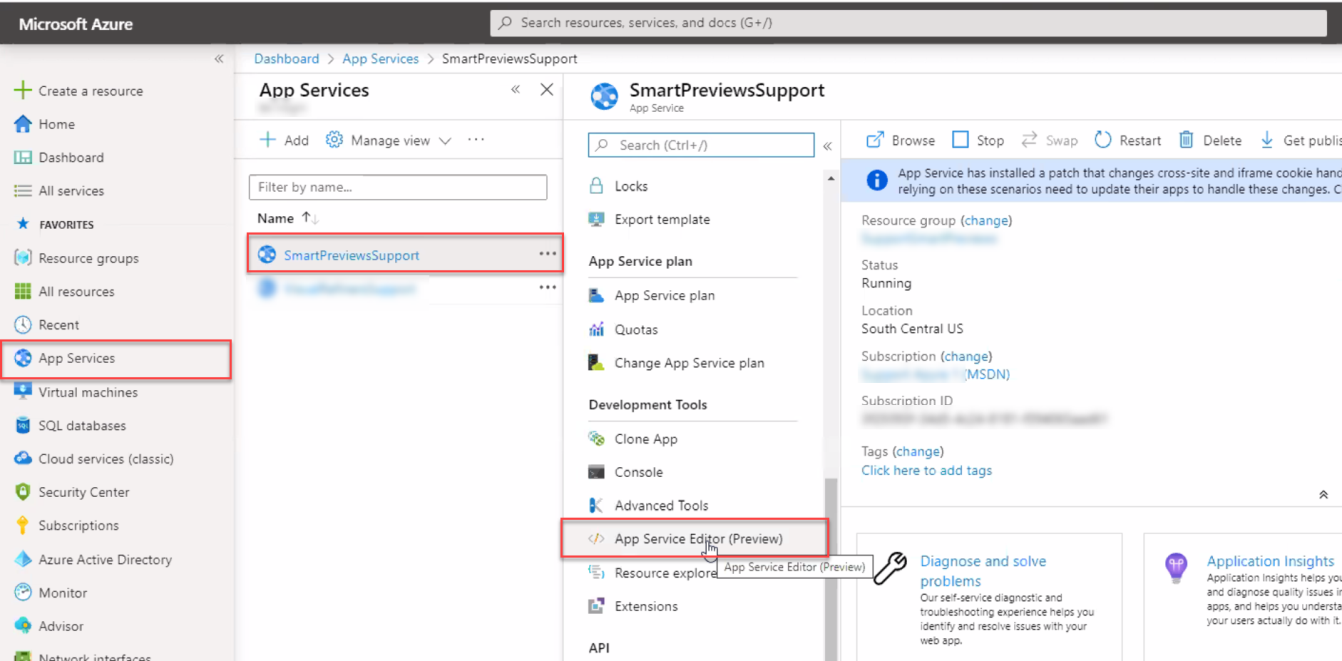This screenshot has width=1342, height=661.
Task: Click the Security Center shield icon
Action: (x=22, y=492)
